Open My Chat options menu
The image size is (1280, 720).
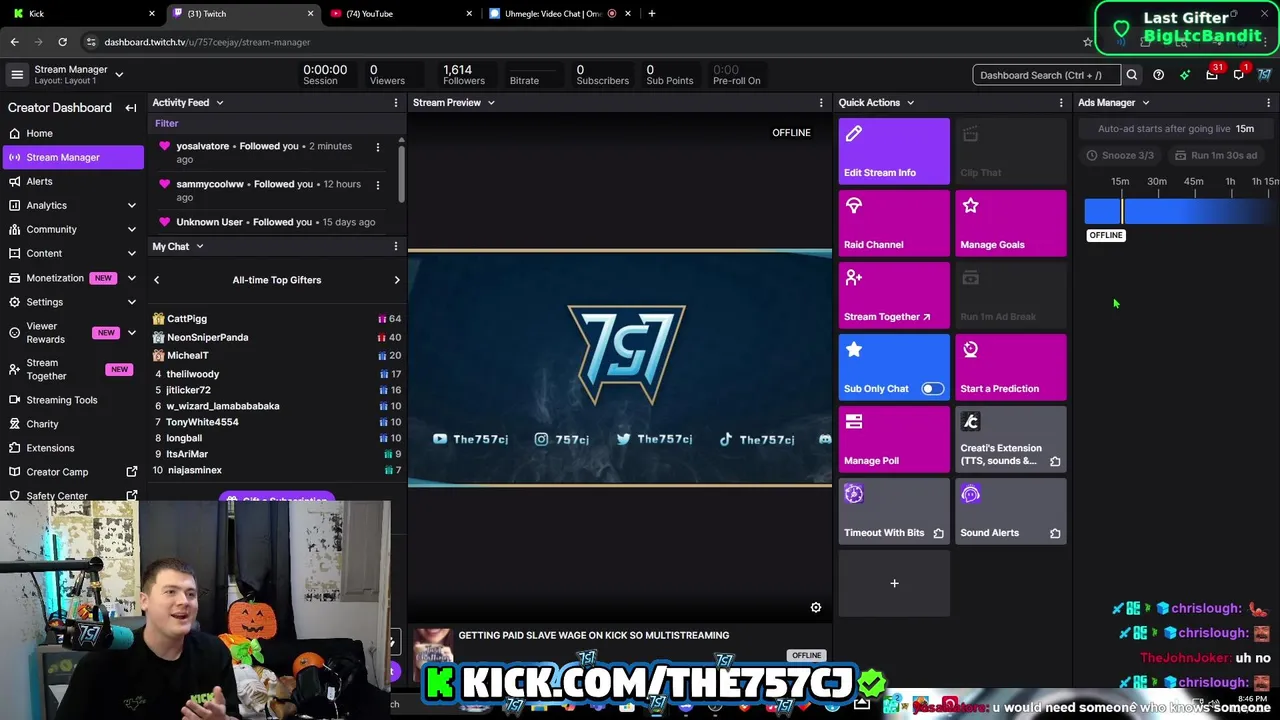(x=396, y=246)
